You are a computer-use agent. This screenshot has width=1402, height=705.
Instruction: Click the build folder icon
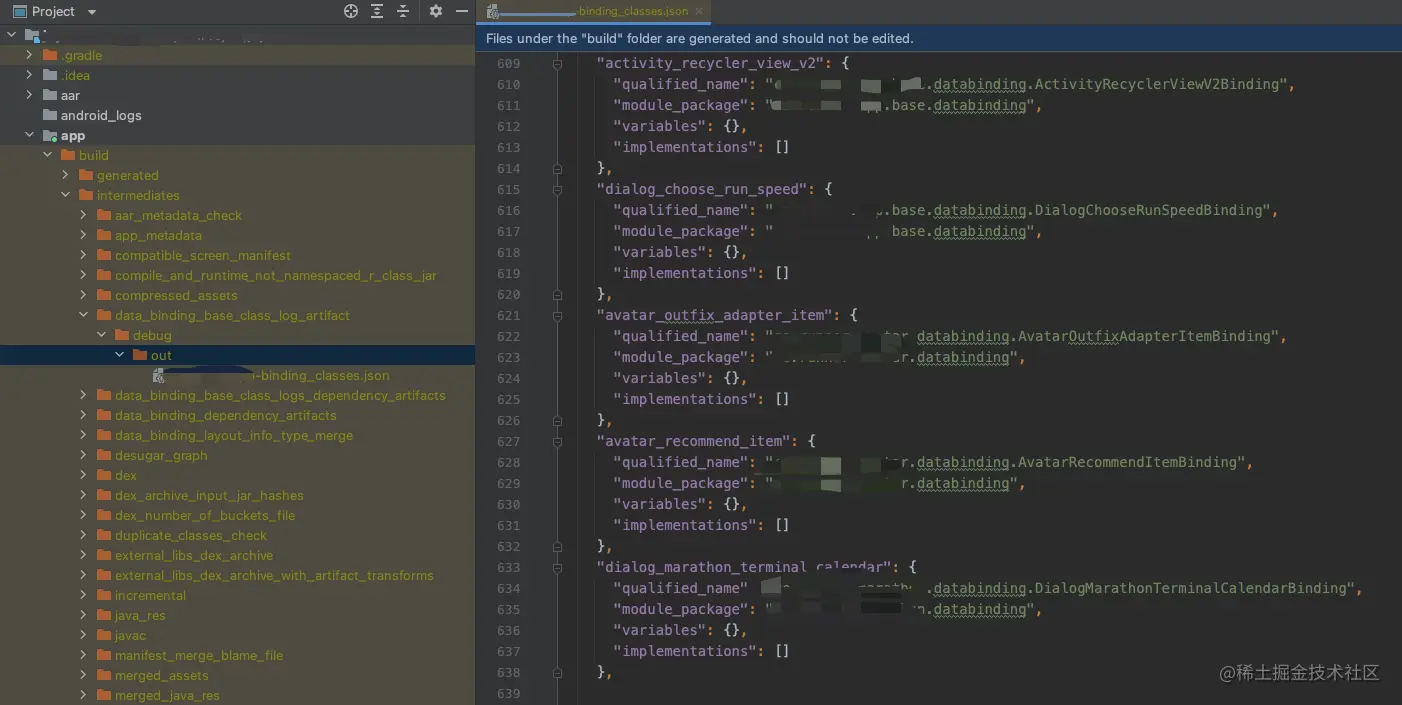point(68,155)
